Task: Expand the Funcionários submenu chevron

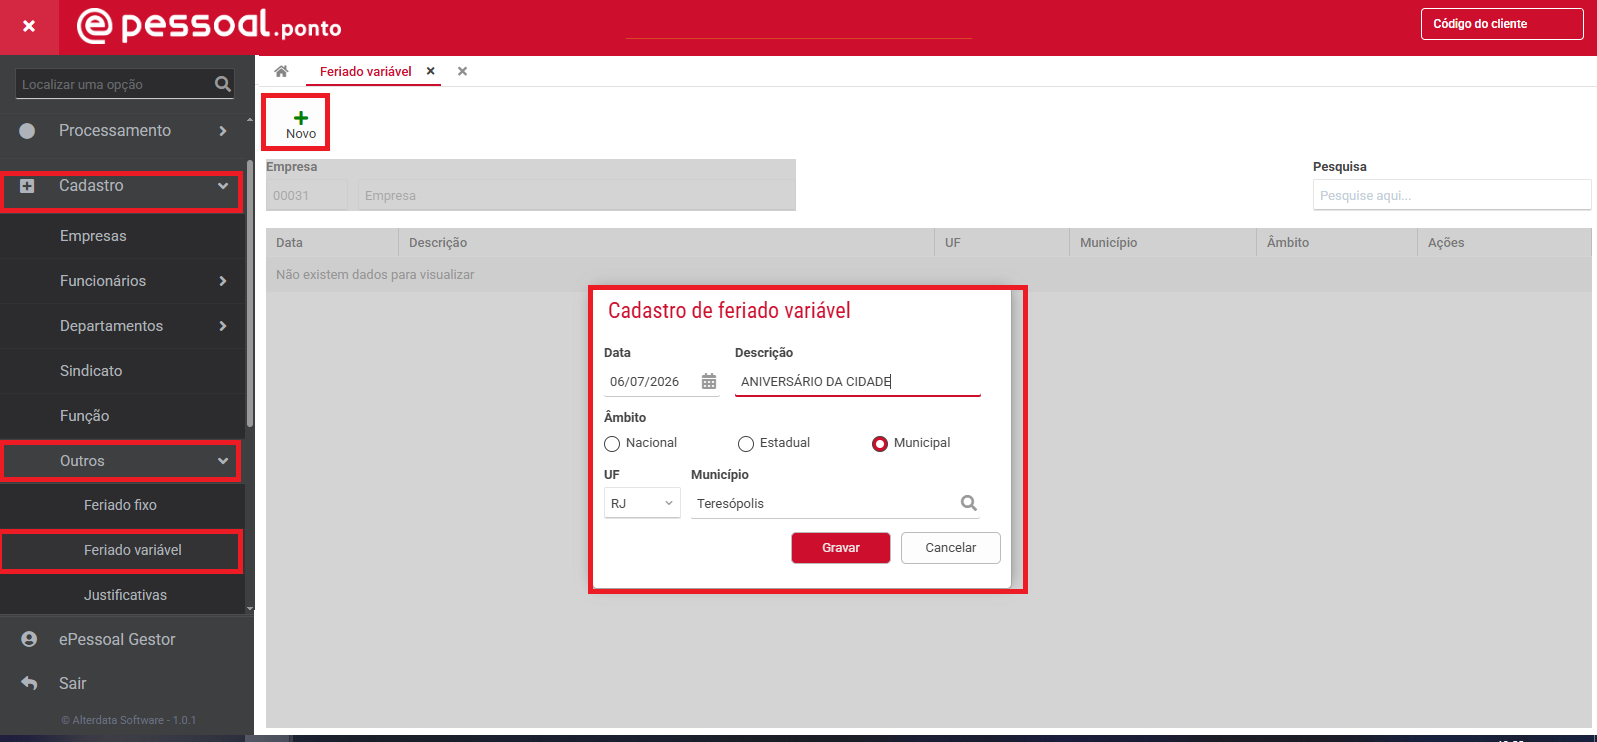Action: (x=223, y=281)
